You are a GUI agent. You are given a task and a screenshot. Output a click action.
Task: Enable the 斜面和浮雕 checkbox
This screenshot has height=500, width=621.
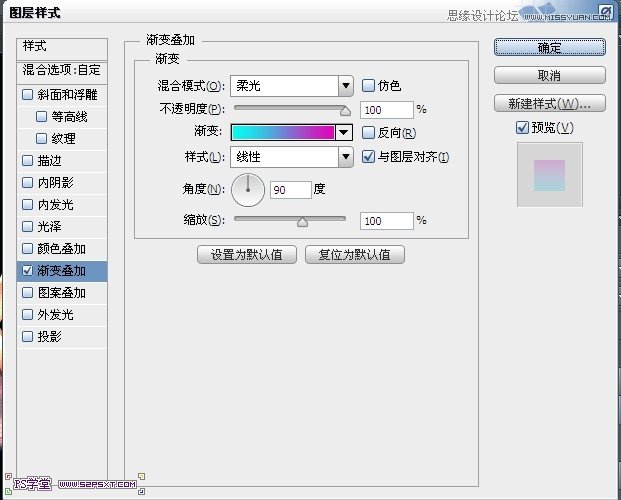click(27, 95)
